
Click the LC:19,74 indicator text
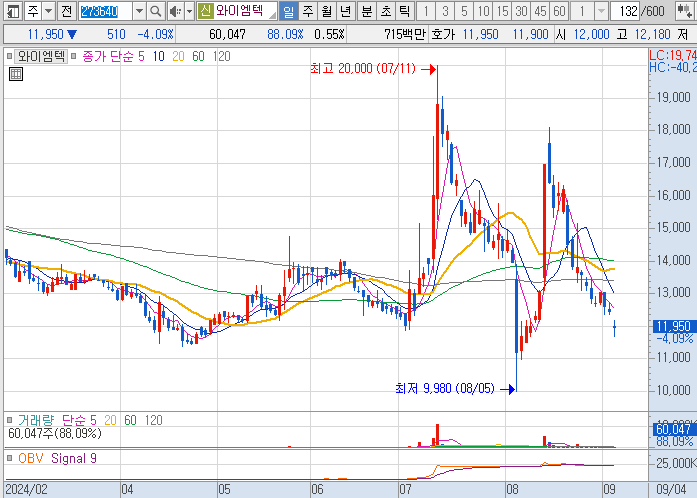(x=673, y=55)
